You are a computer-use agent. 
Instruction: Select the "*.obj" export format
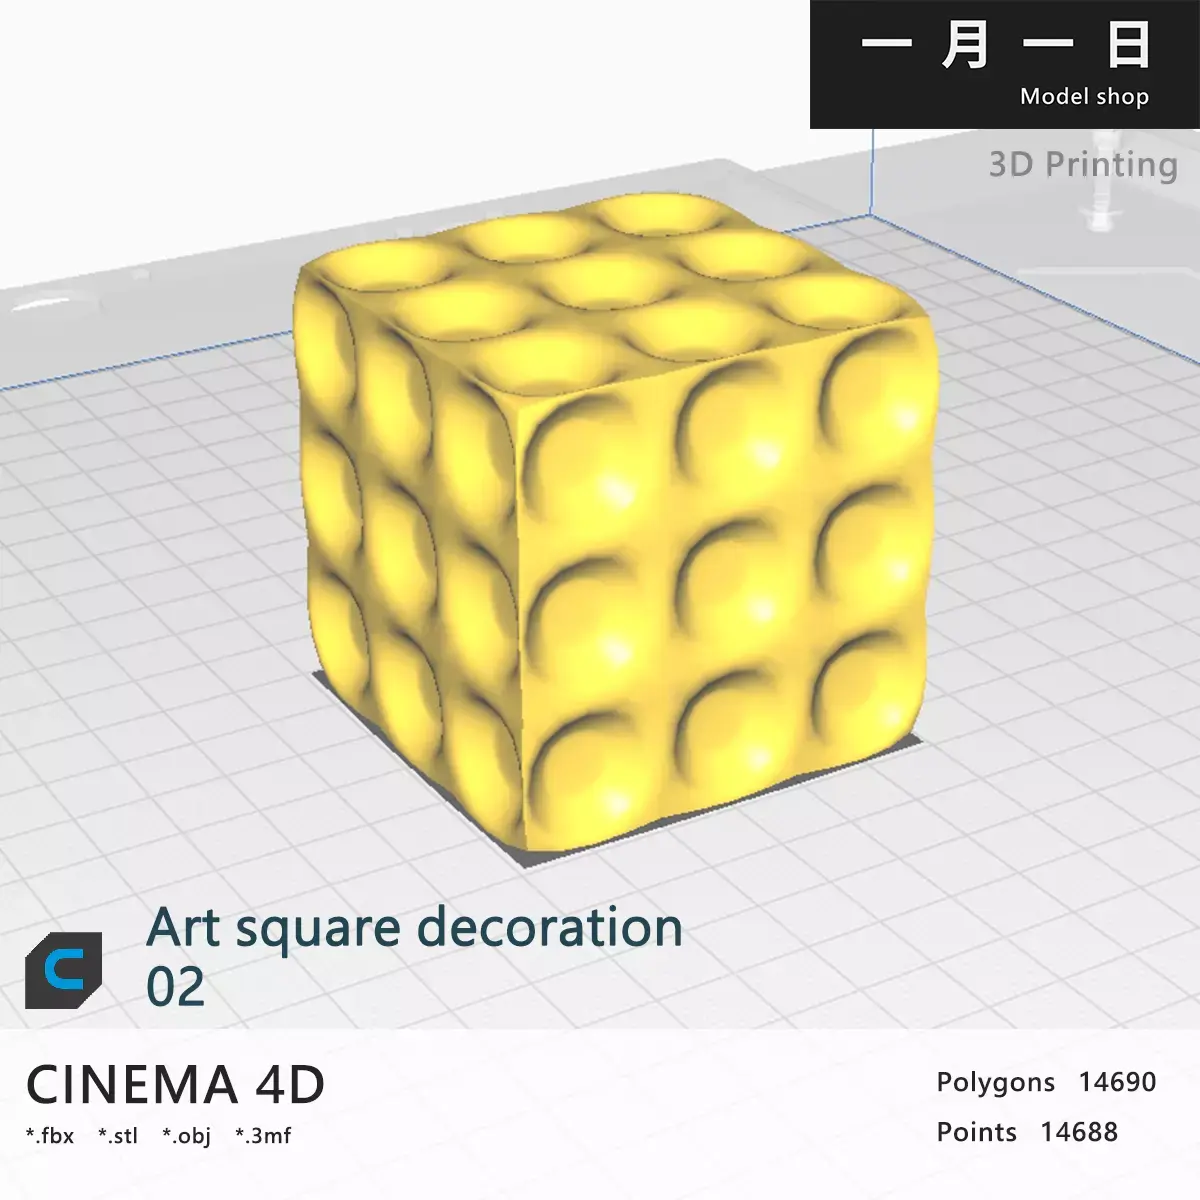click(x=187, y=1134)
